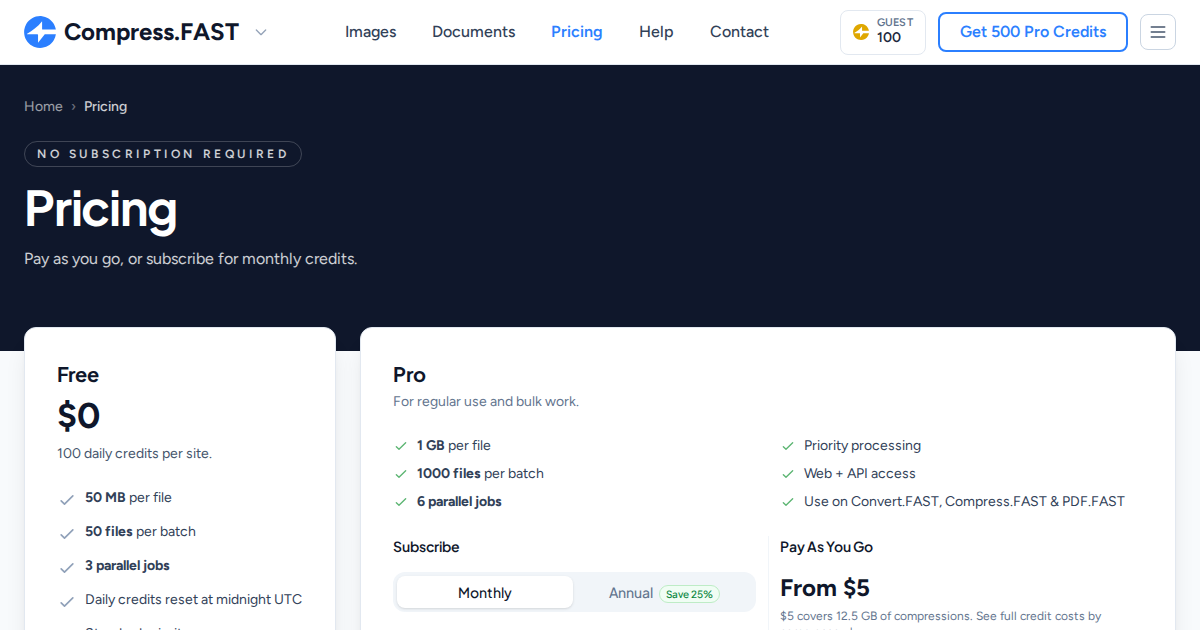1200x630 pixels.
Task: Click the No Subscription Required badge
Action: [163, 154]
